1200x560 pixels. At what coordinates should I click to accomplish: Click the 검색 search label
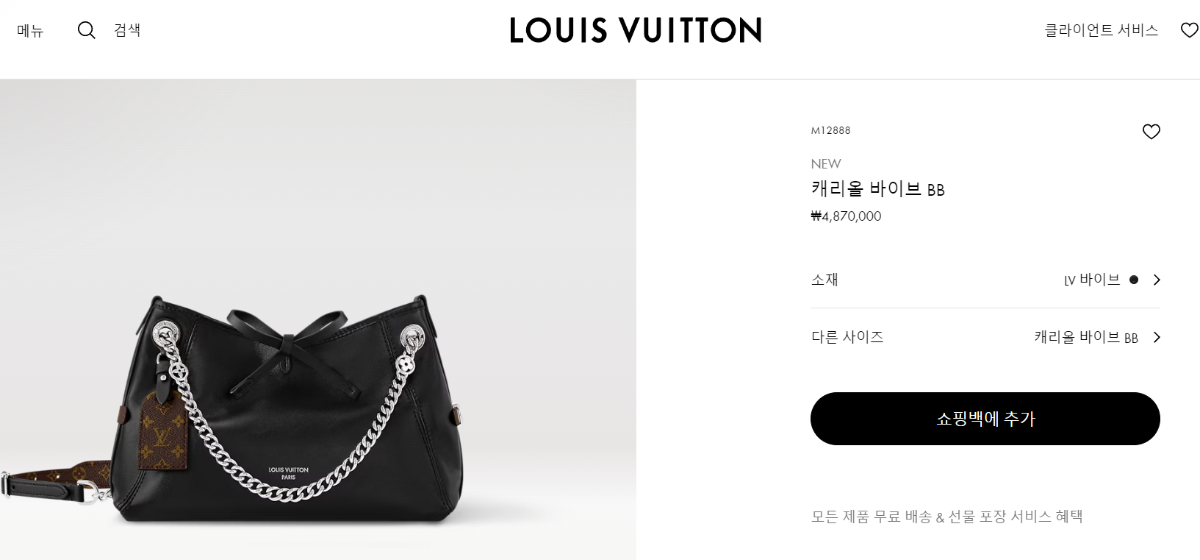point(127,30)
